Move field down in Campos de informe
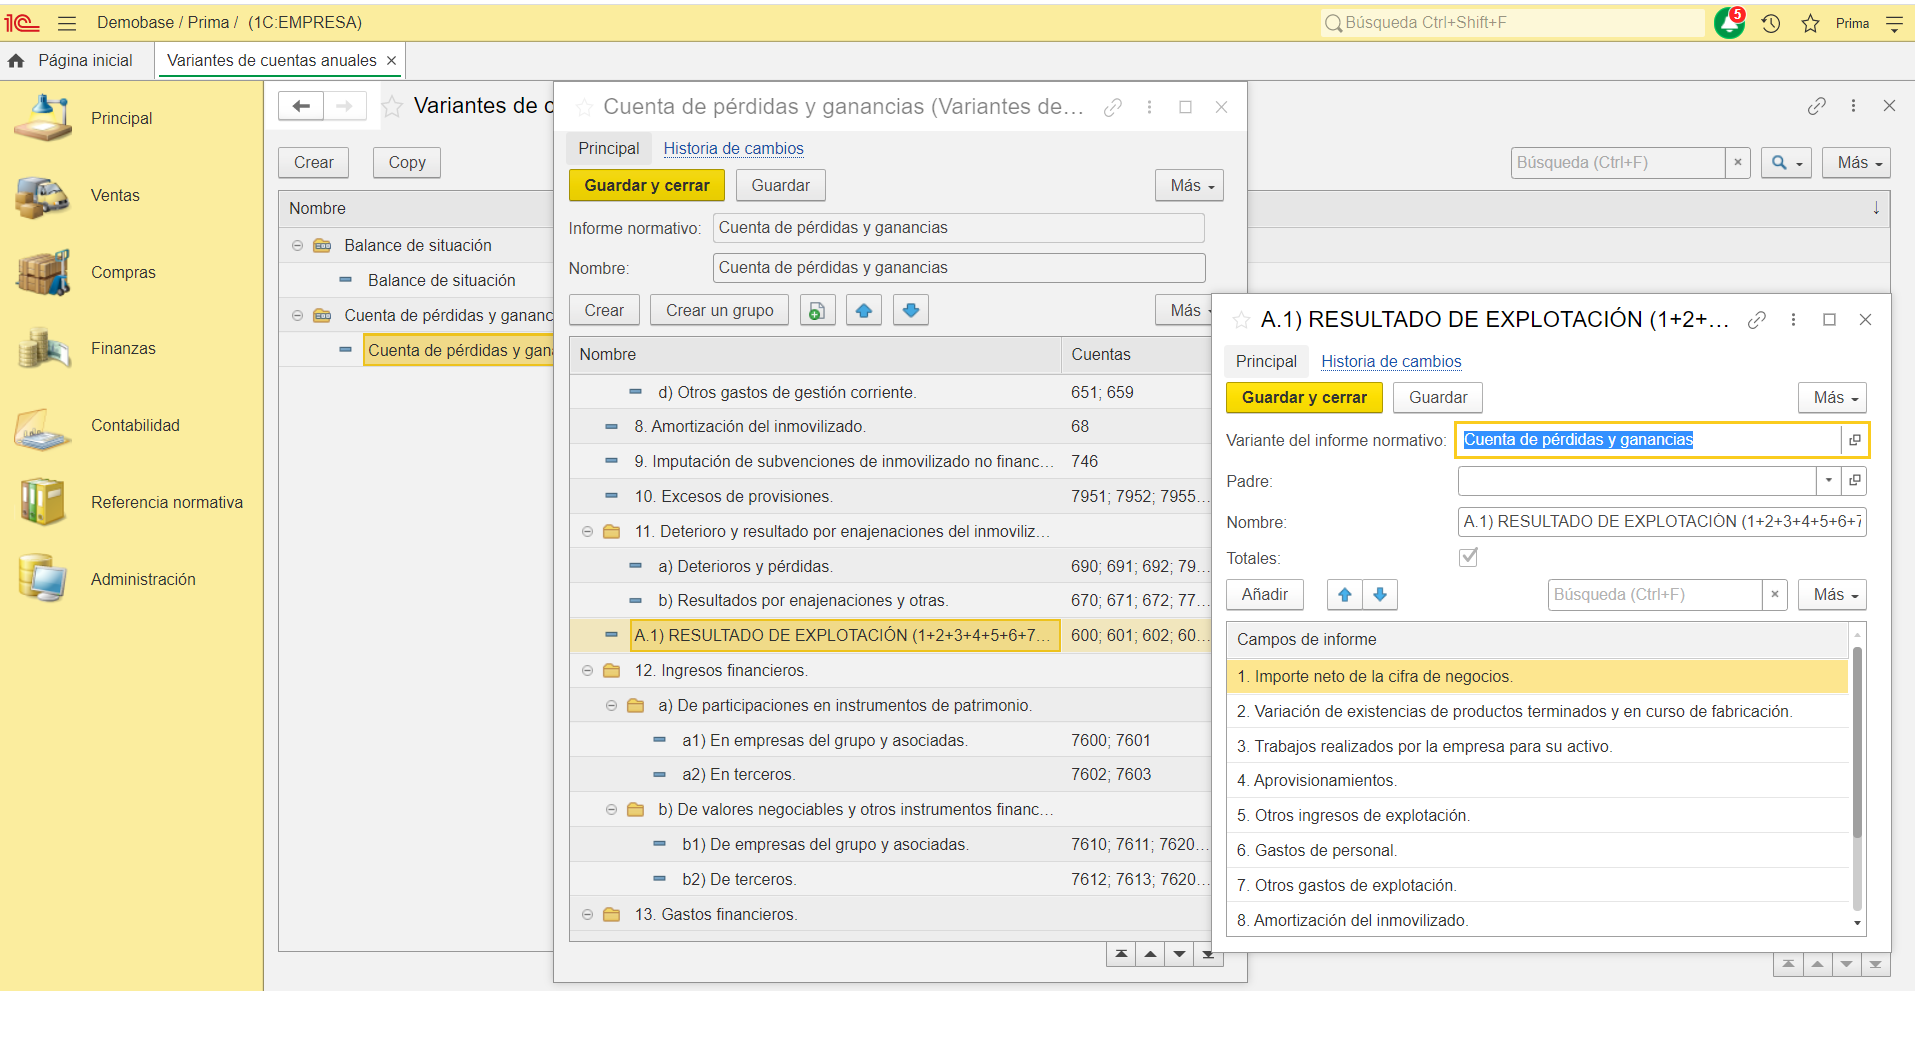The image size is (1915, 1051). tap(1380, 595)
